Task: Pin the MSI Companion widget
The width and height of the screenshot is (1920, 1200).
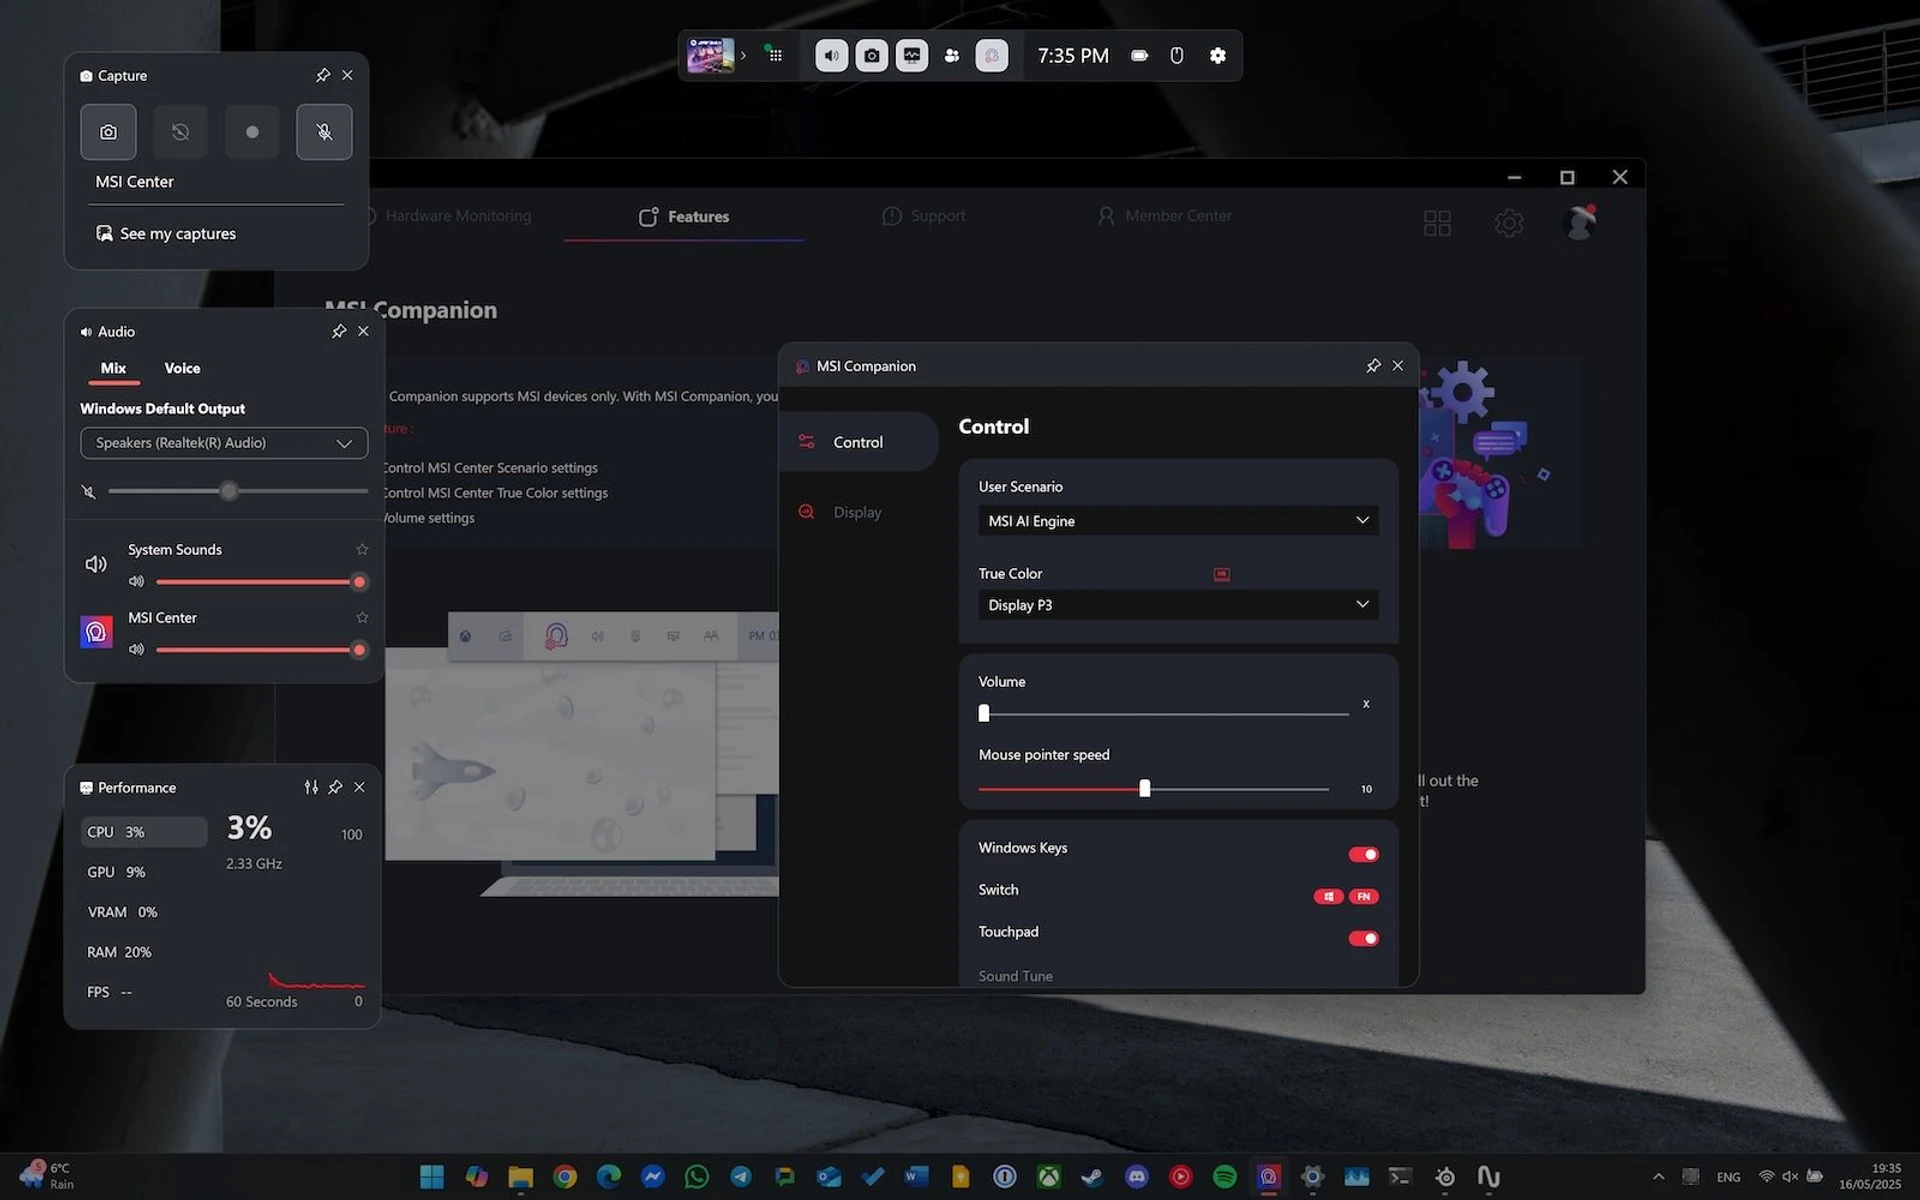Action: (1373, 366)
